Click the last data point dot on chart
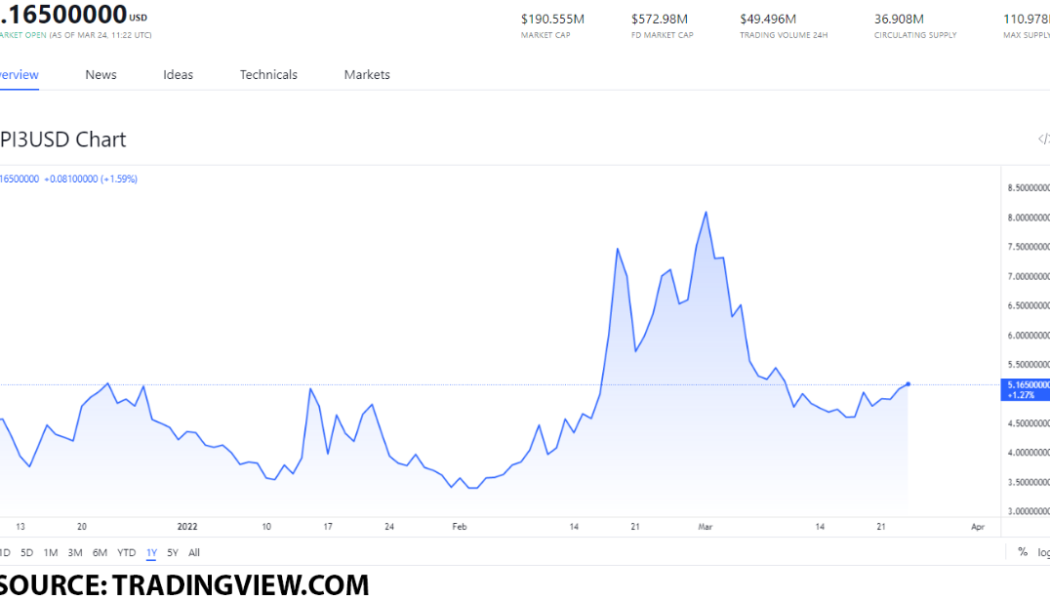The image size is (1050, 600). coord(908,383)
